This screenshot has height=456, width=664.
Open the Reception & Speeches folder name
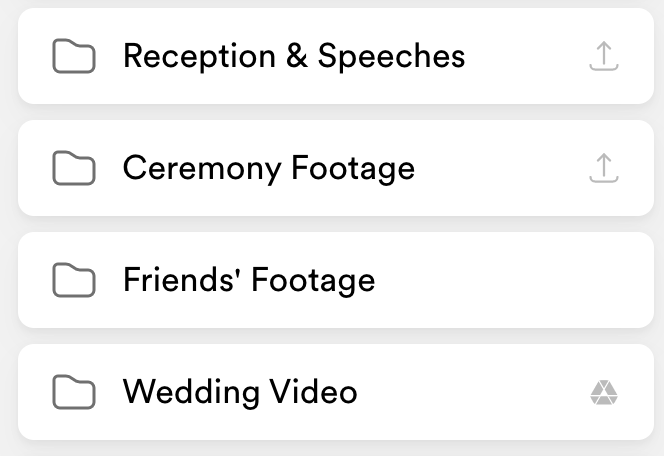tap(293, 56)
